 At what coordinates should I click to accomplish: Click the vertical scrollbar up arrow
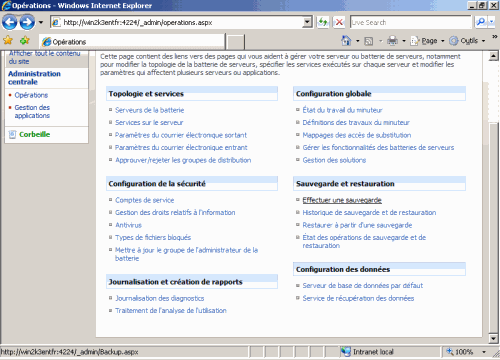[x=494, y=56]
